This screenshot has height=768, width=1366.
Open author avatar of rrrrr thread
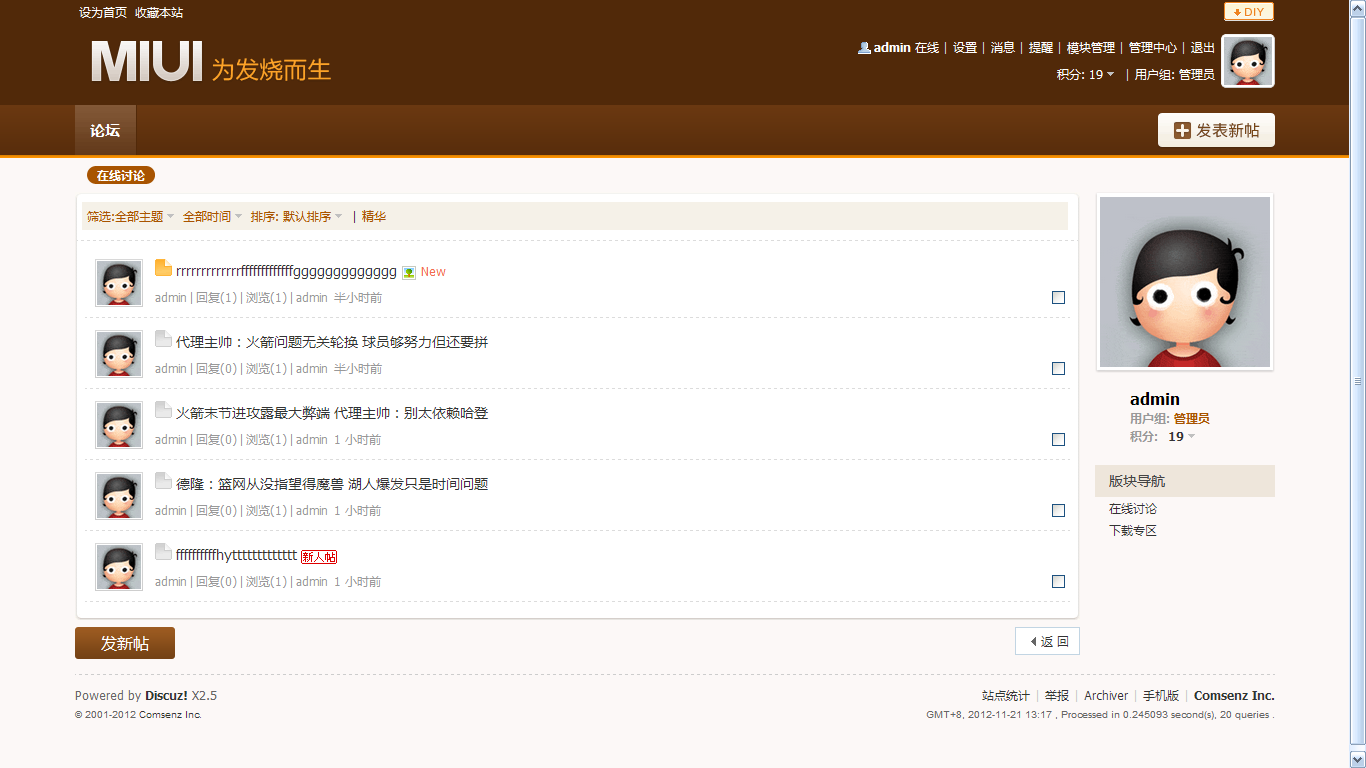[119, 283]
